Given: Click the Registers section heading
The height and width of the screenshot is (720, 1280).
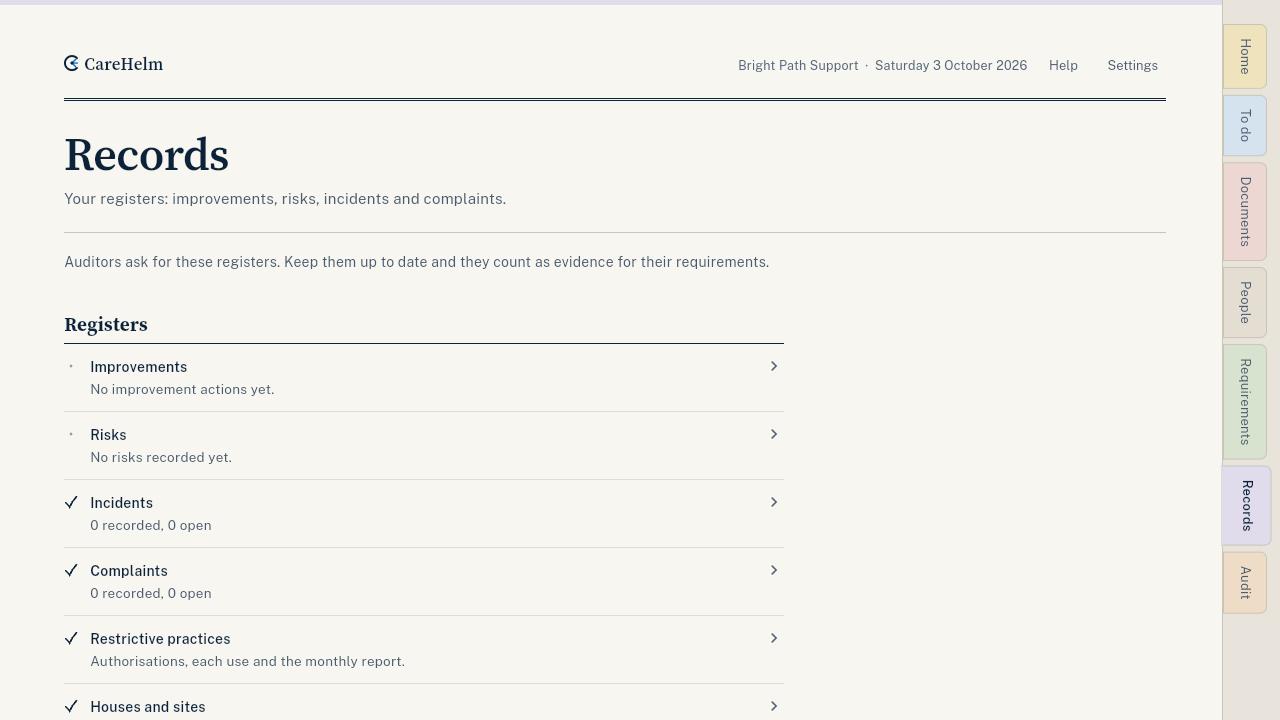Looking at the screenshot, I should pos(106,325).
